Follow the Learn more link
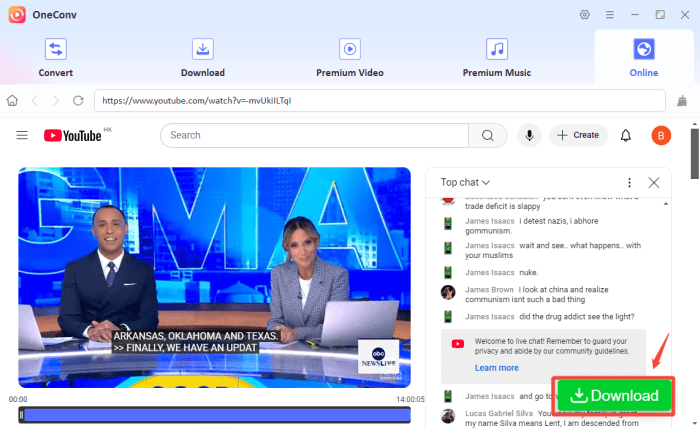 (496, 368)
